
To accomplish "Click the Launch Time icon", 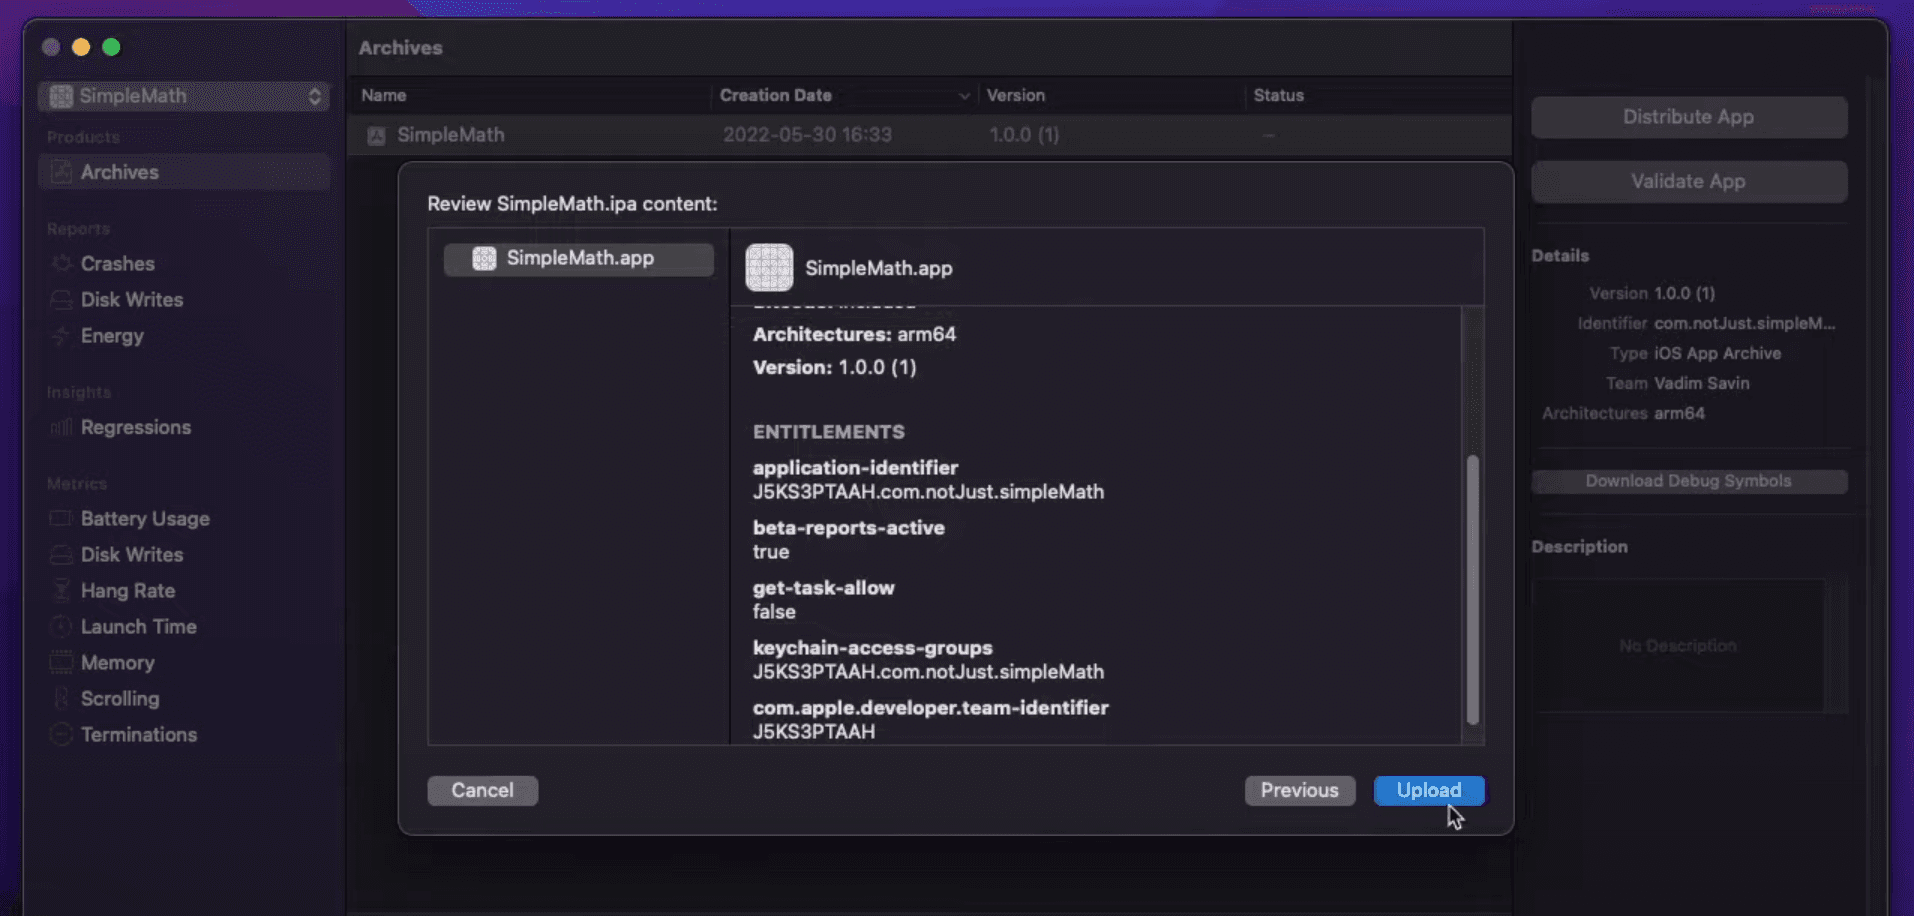I will coord(61,627).
